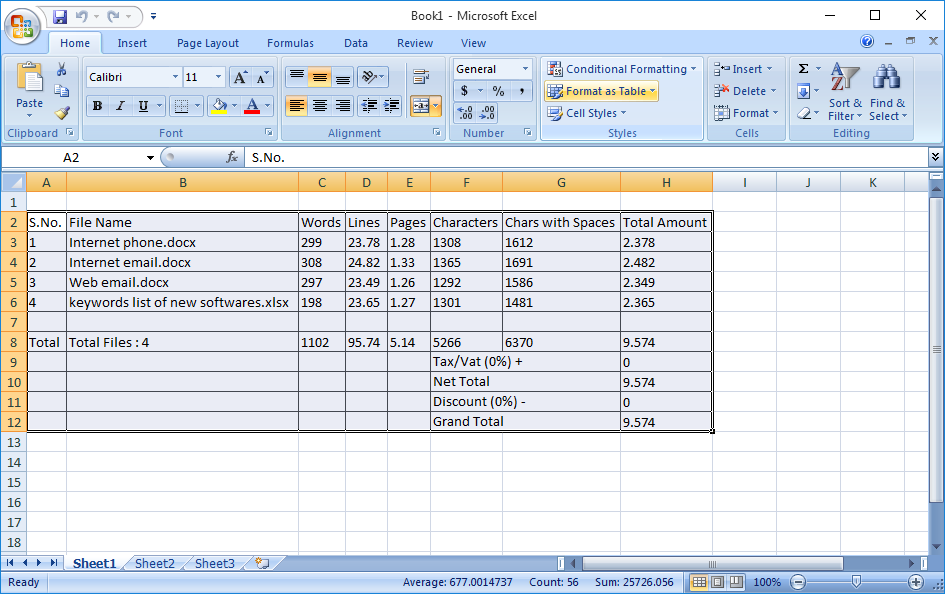Apply yellow fill color to cells
Screen dimensions: 945x594
[219, 106]
